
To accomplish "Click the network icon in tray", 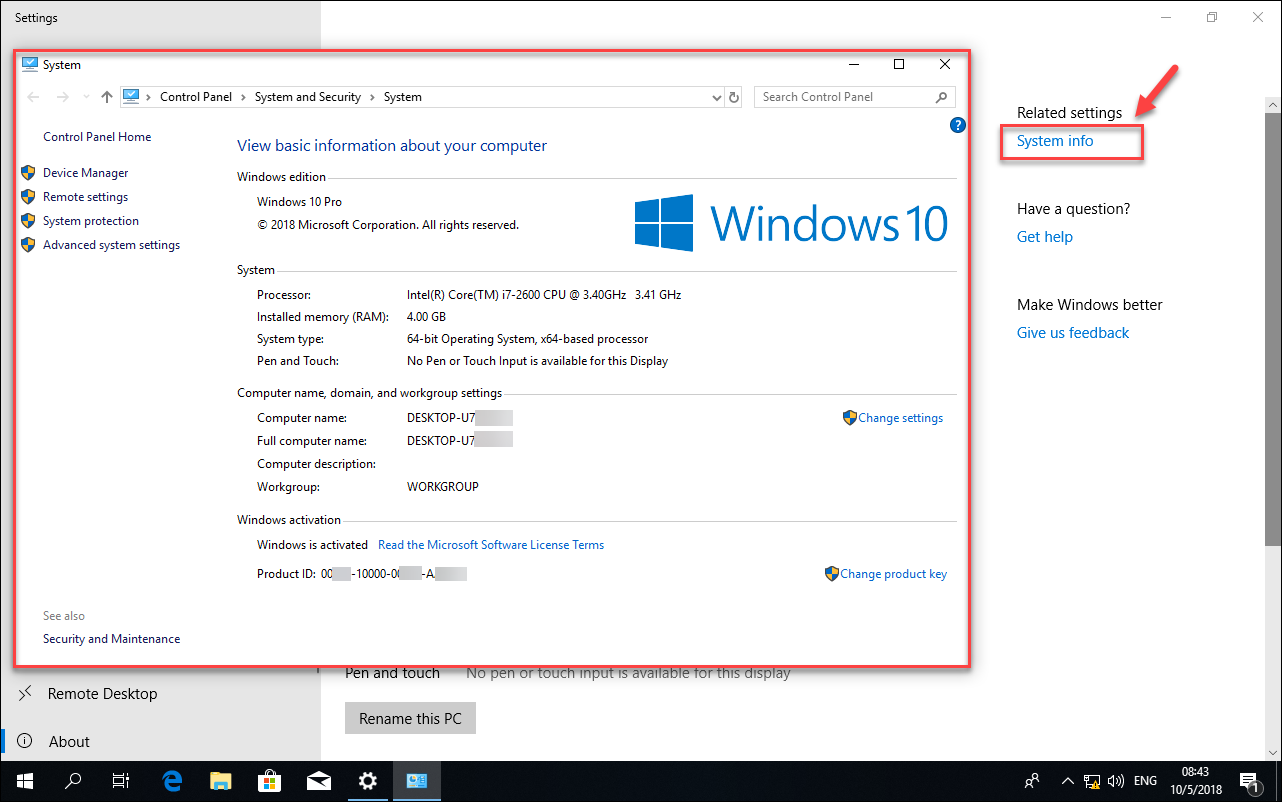I will coord(1093,781).
